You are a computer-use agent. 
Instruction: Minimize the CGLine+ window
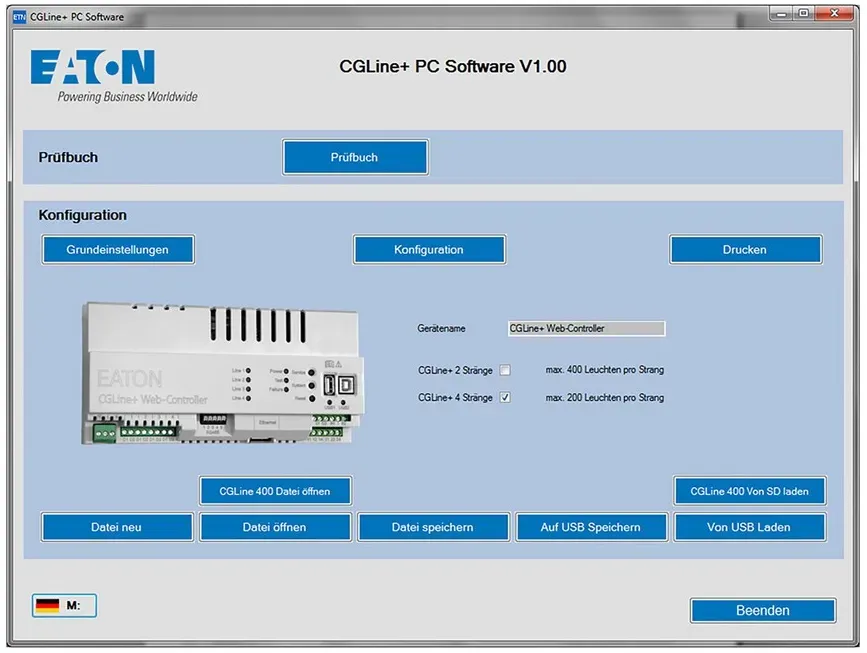click(781, 14)
